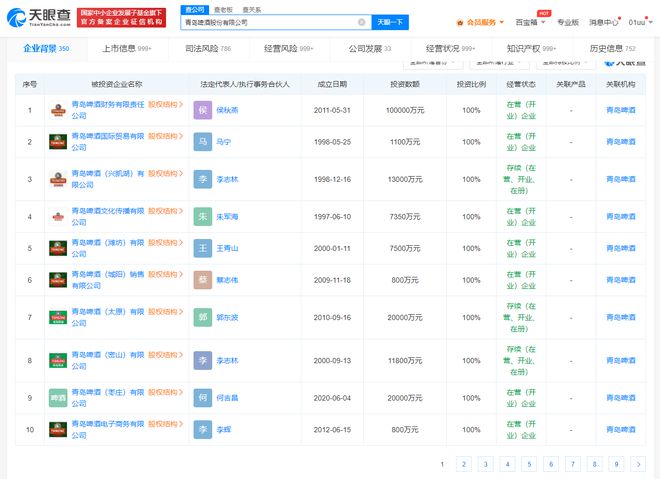Go to page 7 of results

coord(573,464)
